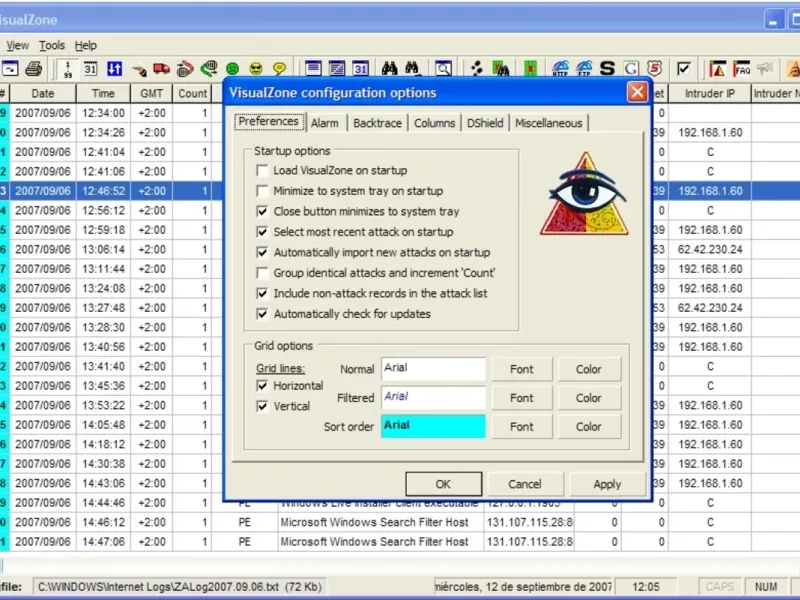800x600 pixels.
Task: Click the blue list window toolbar icon
Action: tap(313, 68)
